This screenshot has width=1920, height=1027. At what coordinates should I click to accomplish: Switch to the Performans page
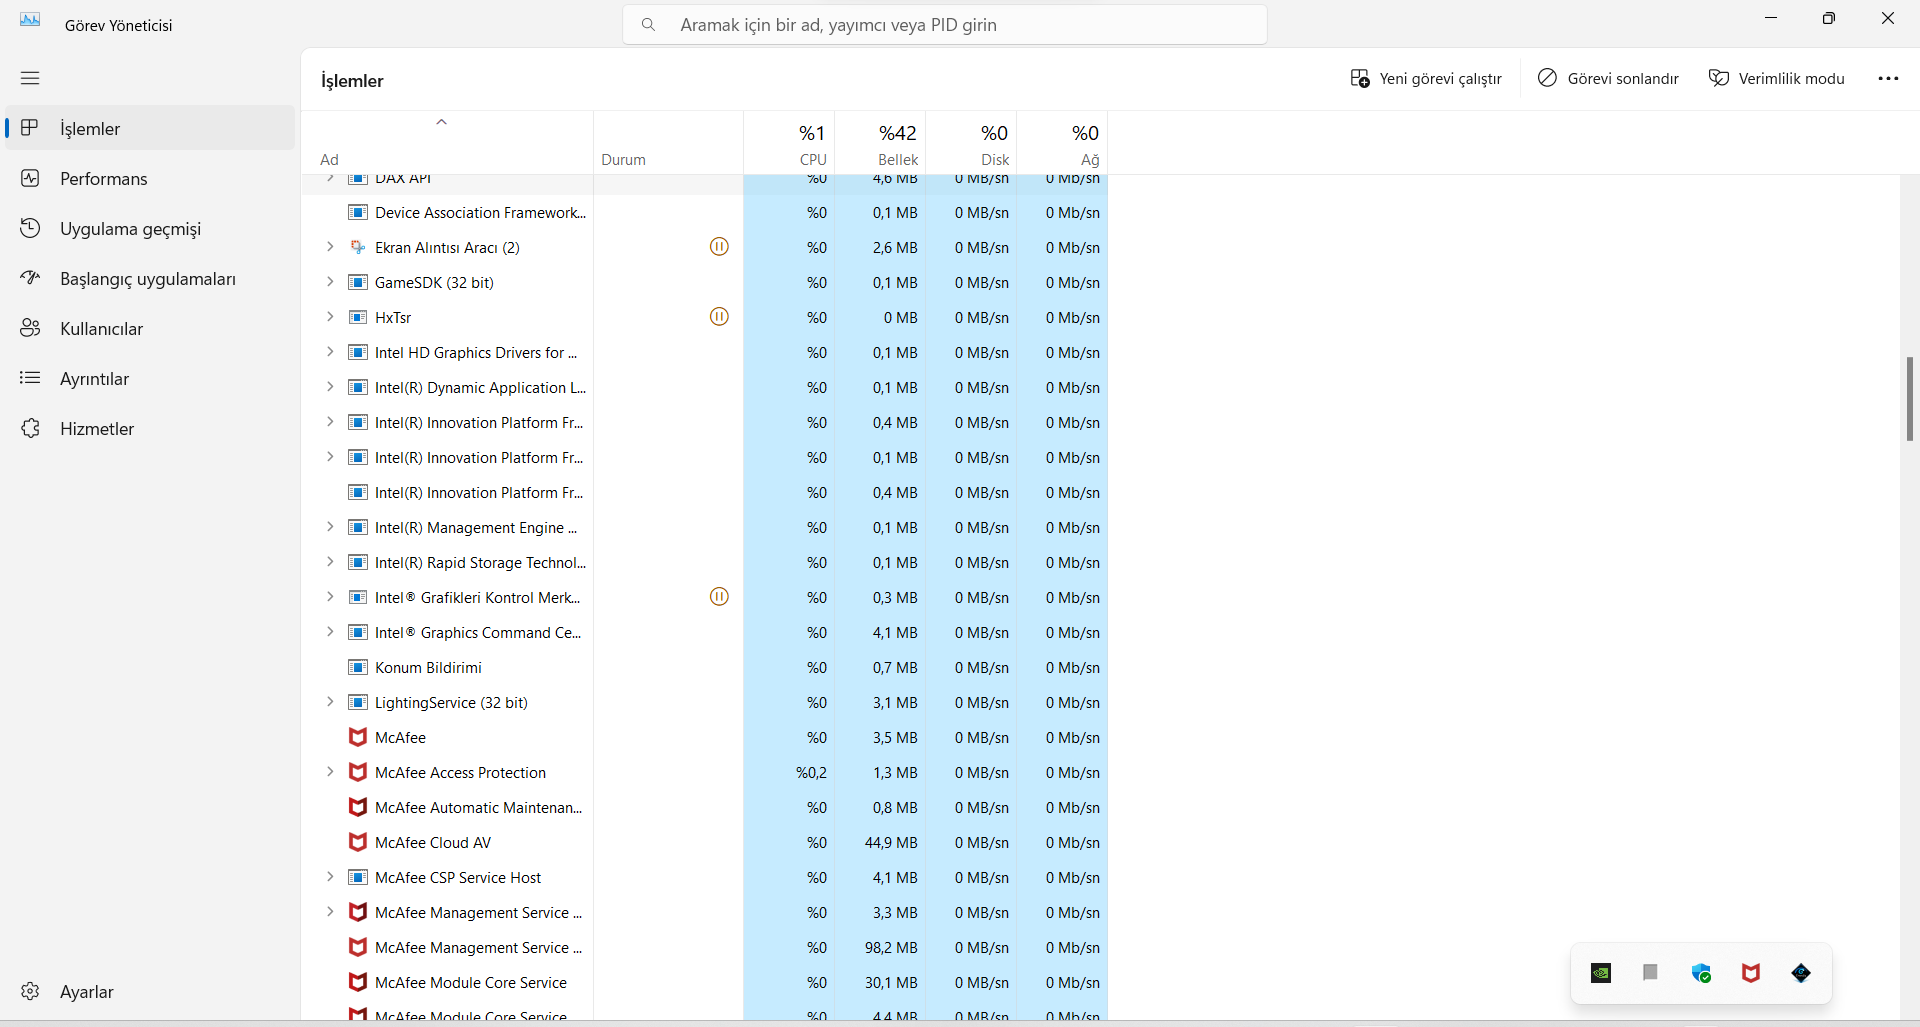tap(150, 178)
